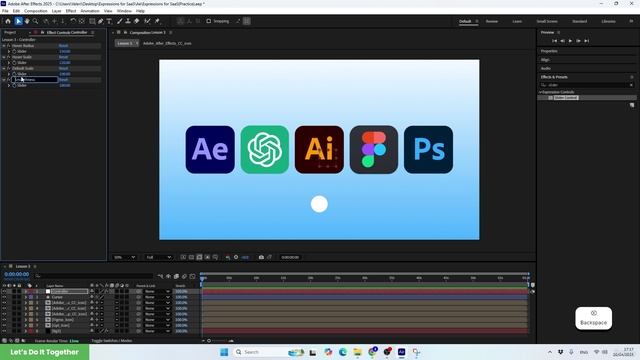Toggle Slider stopwatch under Hover Radius
This screenshot has width=640, height=360.
click(14, 51)
